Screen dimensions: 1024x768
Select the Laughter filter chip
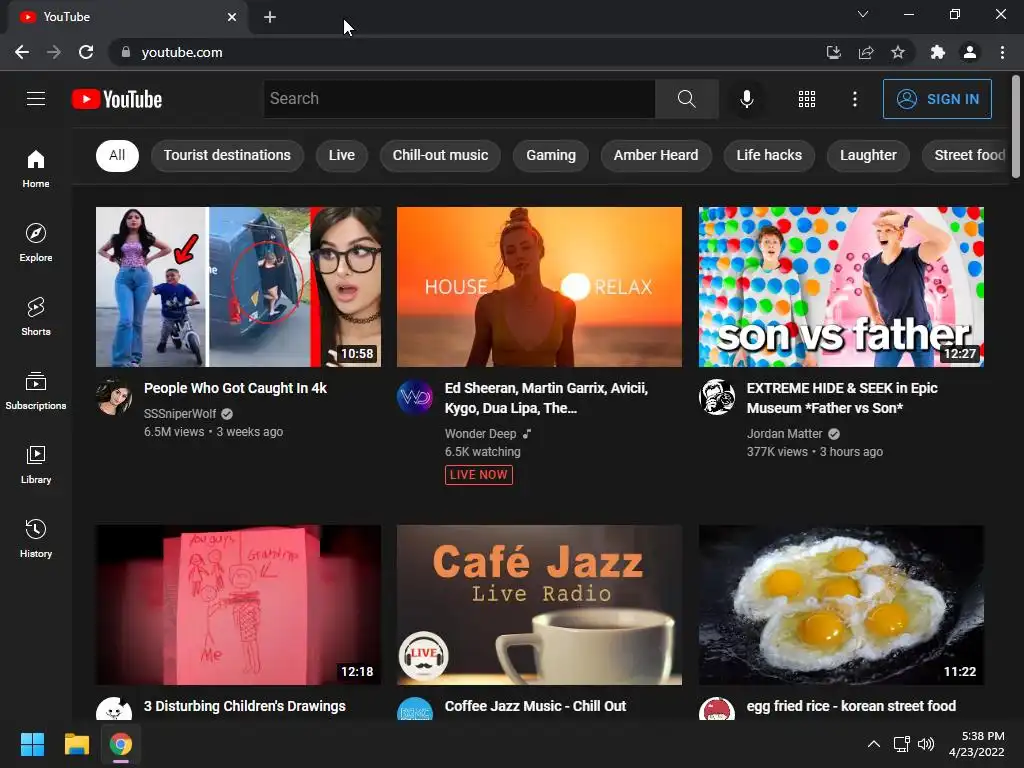(x=868, y=155)
